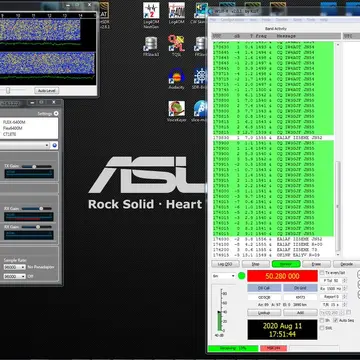Open the Configurations menu
This screenshot has height=360, width=360.
pyautogui.click(x=233, y=20)
